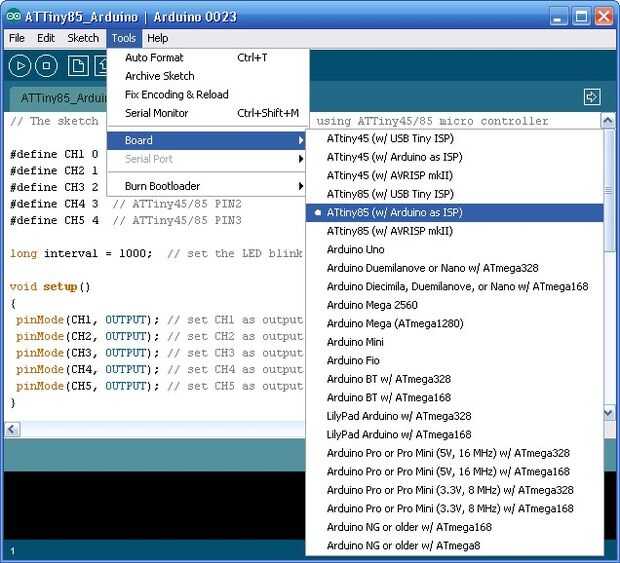Image resolution: width=620 pixels, height=563 pixels.
Task: Select Arduino Pro Mini (3.3V, 8 MHz) ATmega328
Action: click(455, 490)
